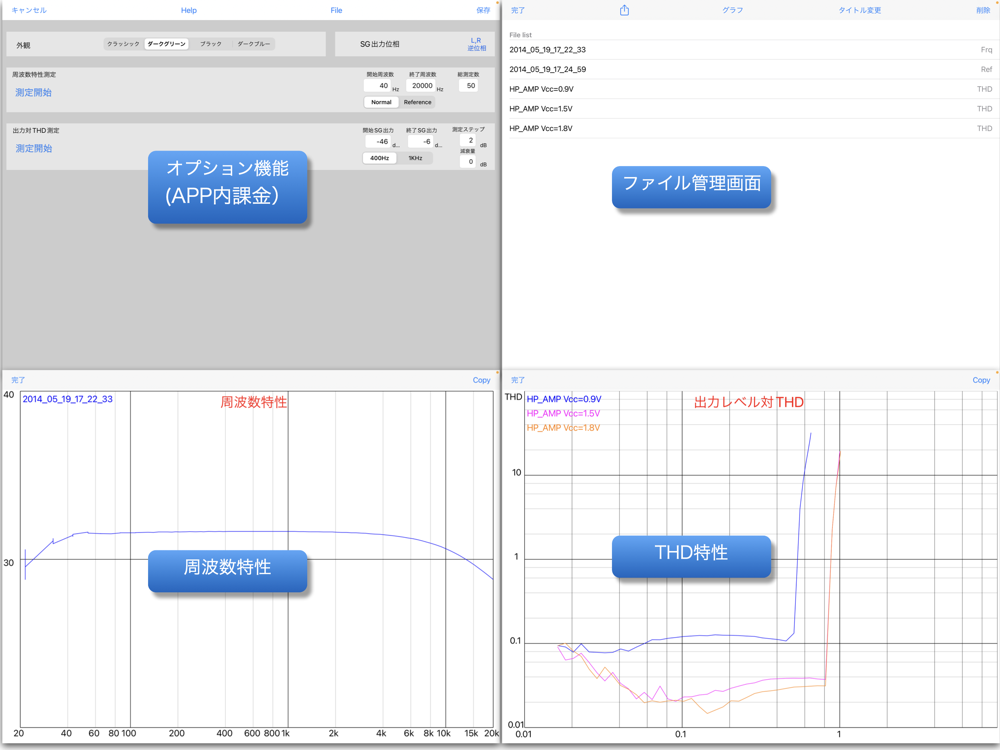1000x750 pixels.
Task: Edit measurement step field showing 2
Action: [x=468, y=140]
